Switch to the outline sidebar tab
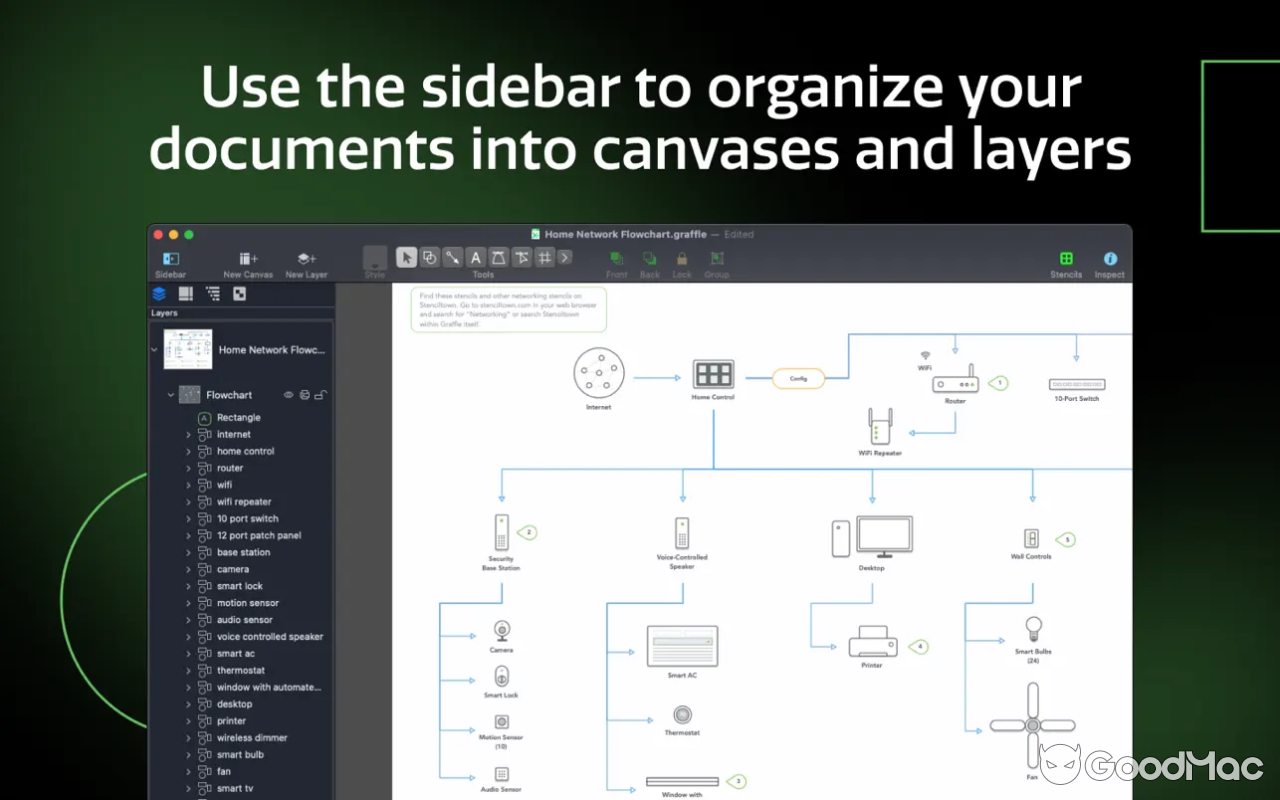The width and height of the screenshot is (1280, 800). tap(212, 293)
